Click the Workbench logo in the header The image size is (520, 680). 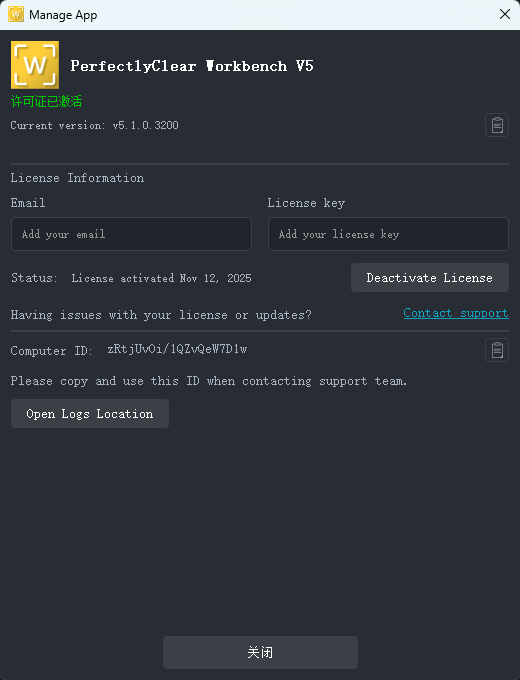[x=35, y=65]
